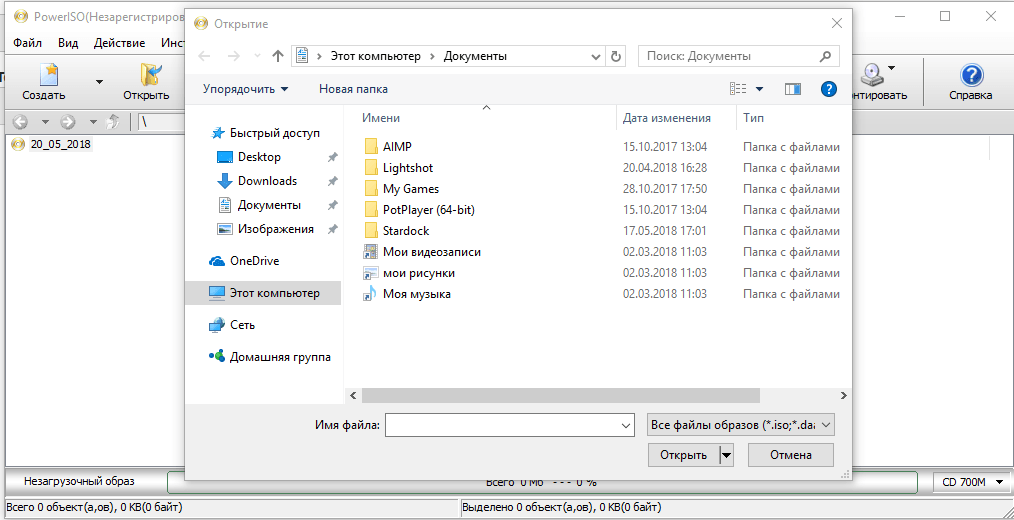Open the Упорядочить dropdown menu
The image size is (1014, 520).
point(245,89)
